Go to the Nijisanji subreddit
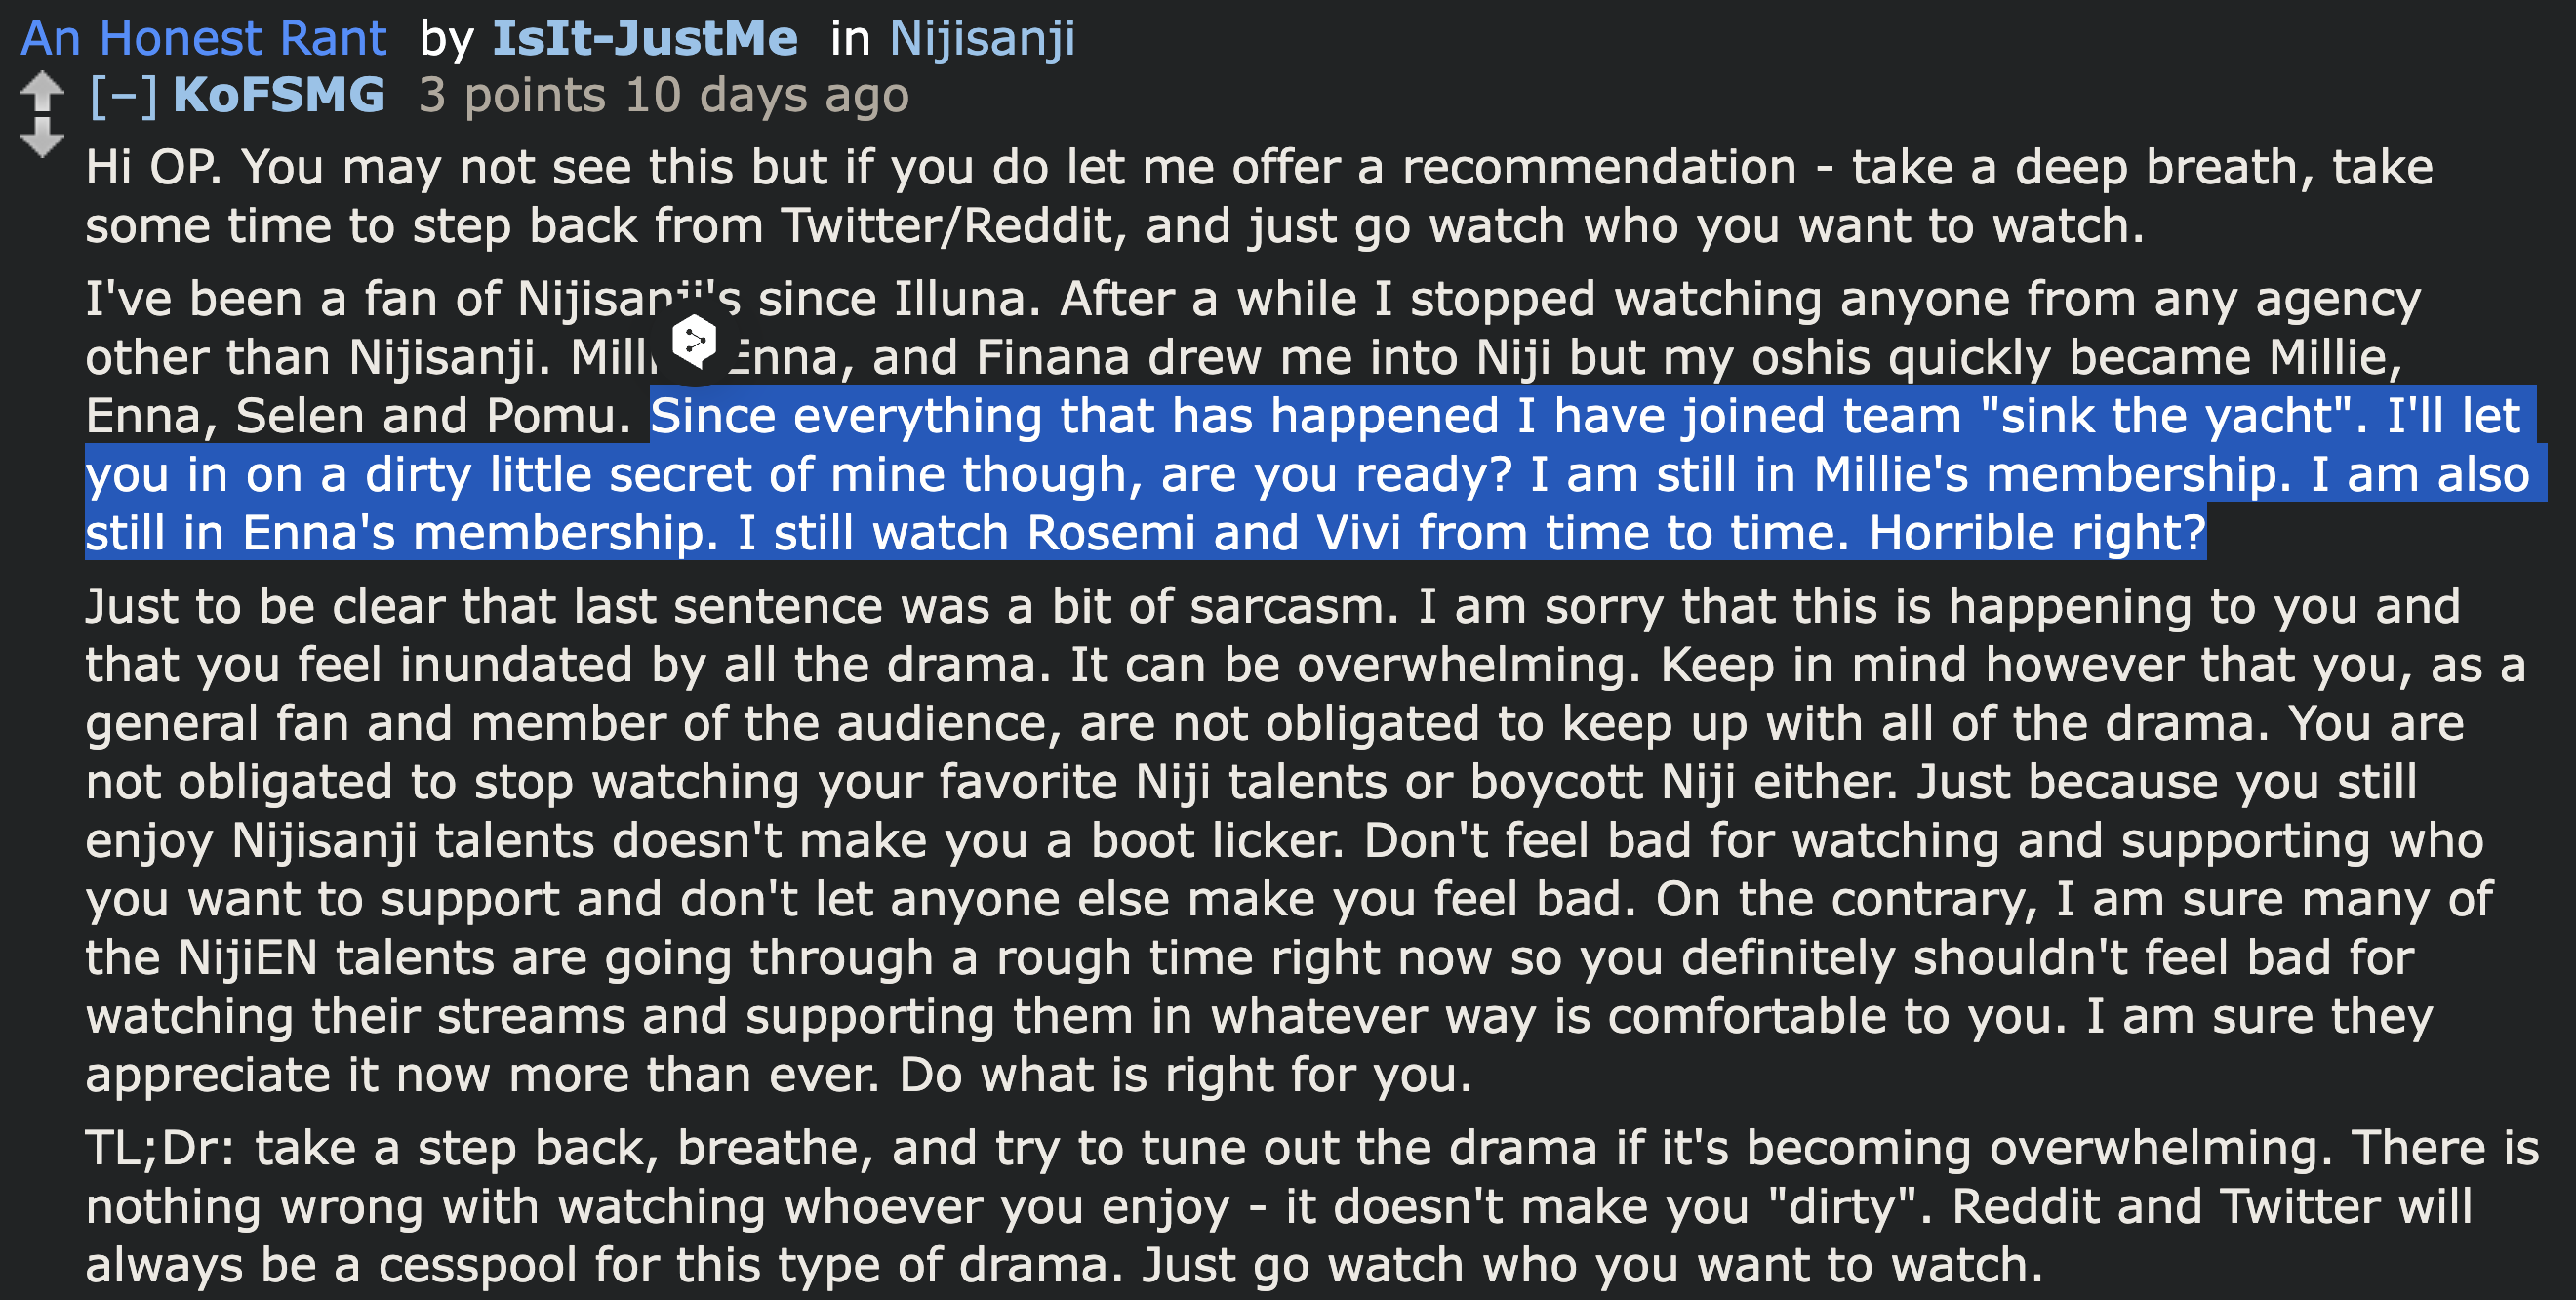The width and height of the screenshot is (2576, 1300). point(981,39)
